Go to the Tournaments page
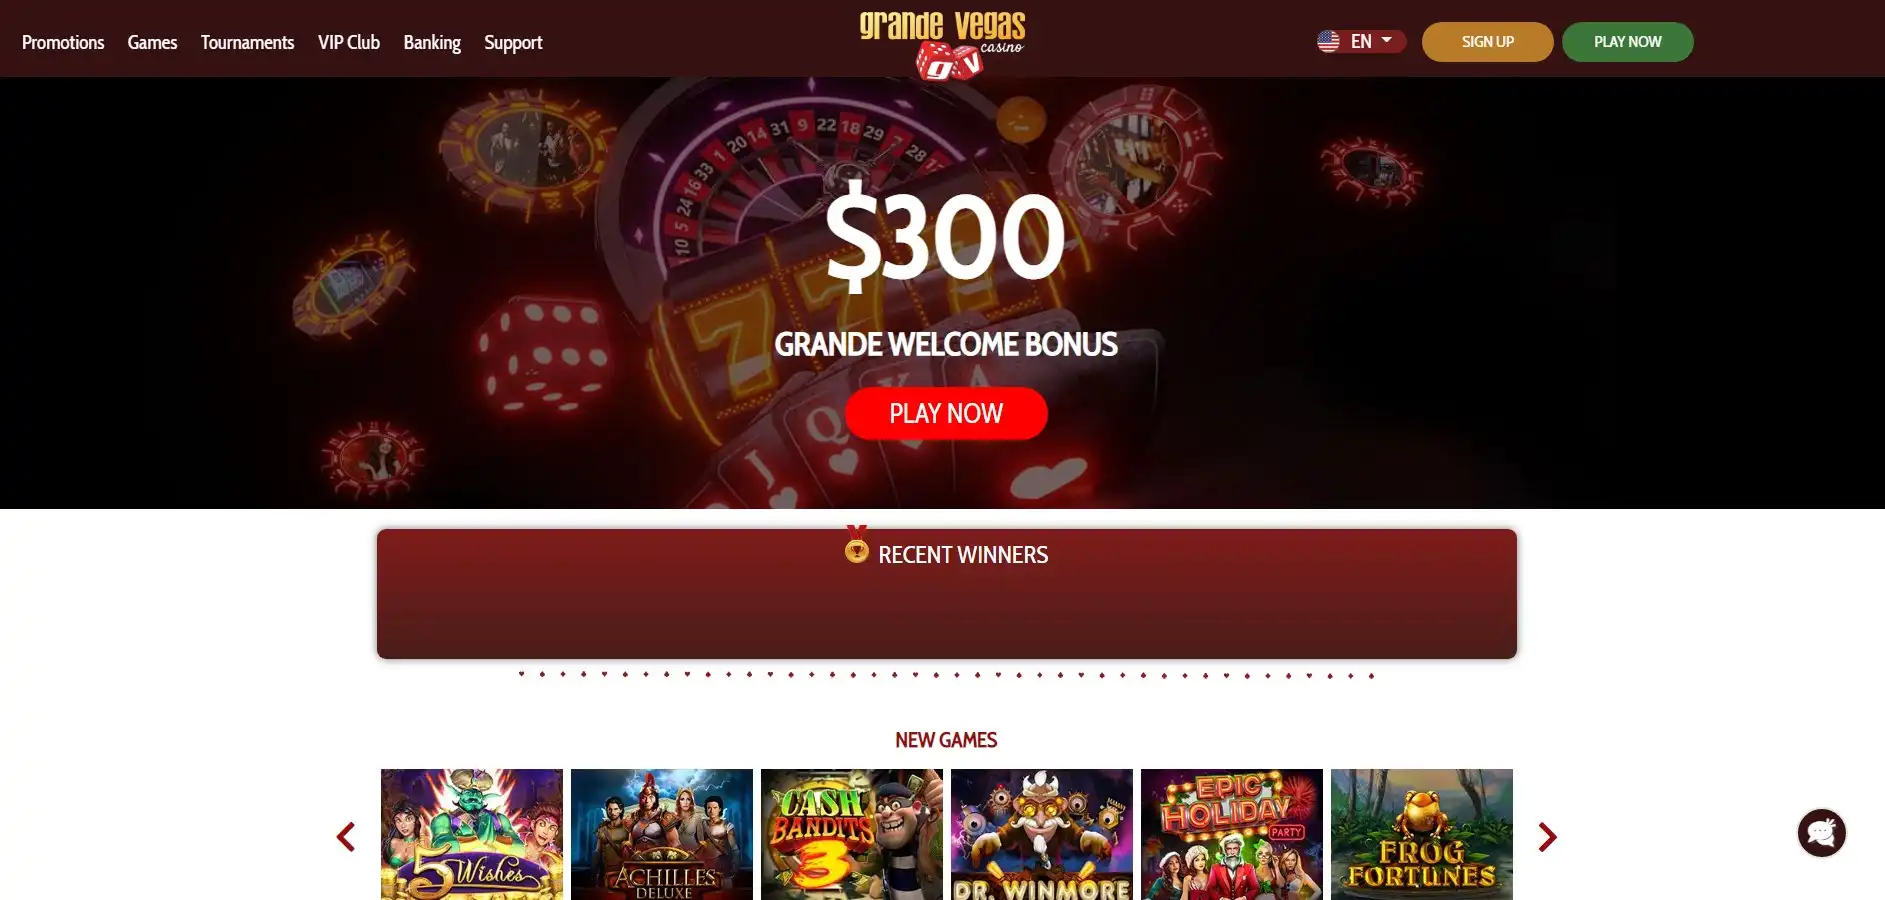This screenshot has width=1885, height=900. click(x=247, y=42)
